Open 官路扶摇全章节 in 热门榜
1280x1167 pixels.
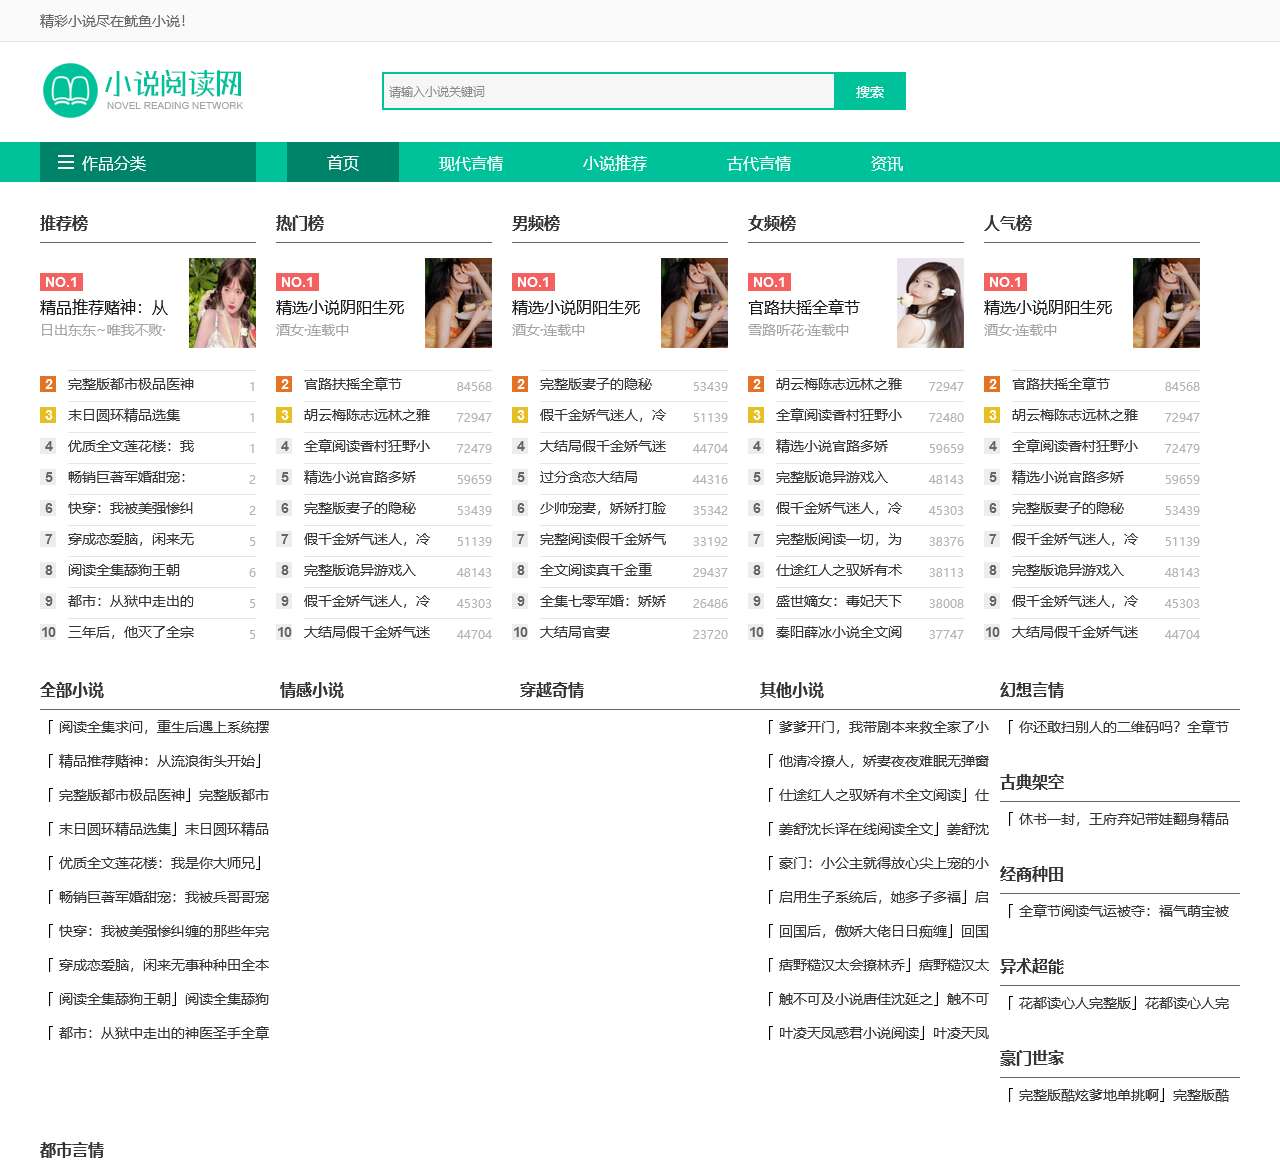(x=353, y=385)
